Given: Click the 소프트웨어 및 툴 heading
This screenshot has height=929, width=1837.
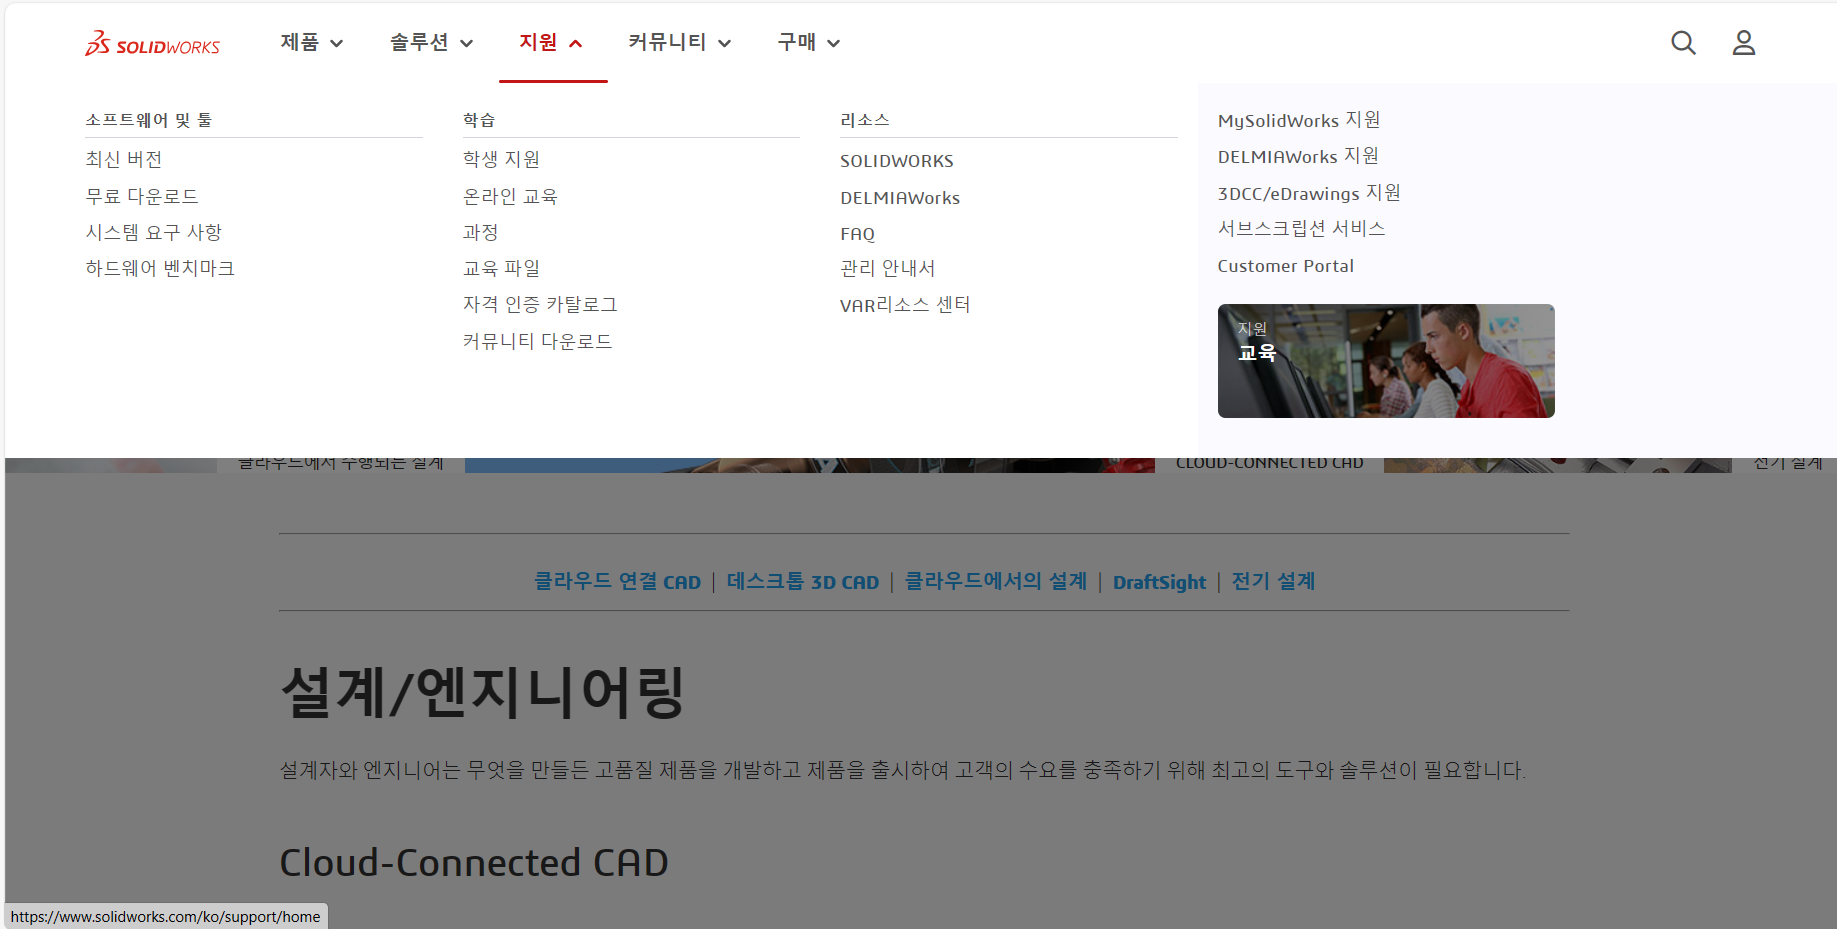Looking at the screenshot, I should (x=149, y=120).
